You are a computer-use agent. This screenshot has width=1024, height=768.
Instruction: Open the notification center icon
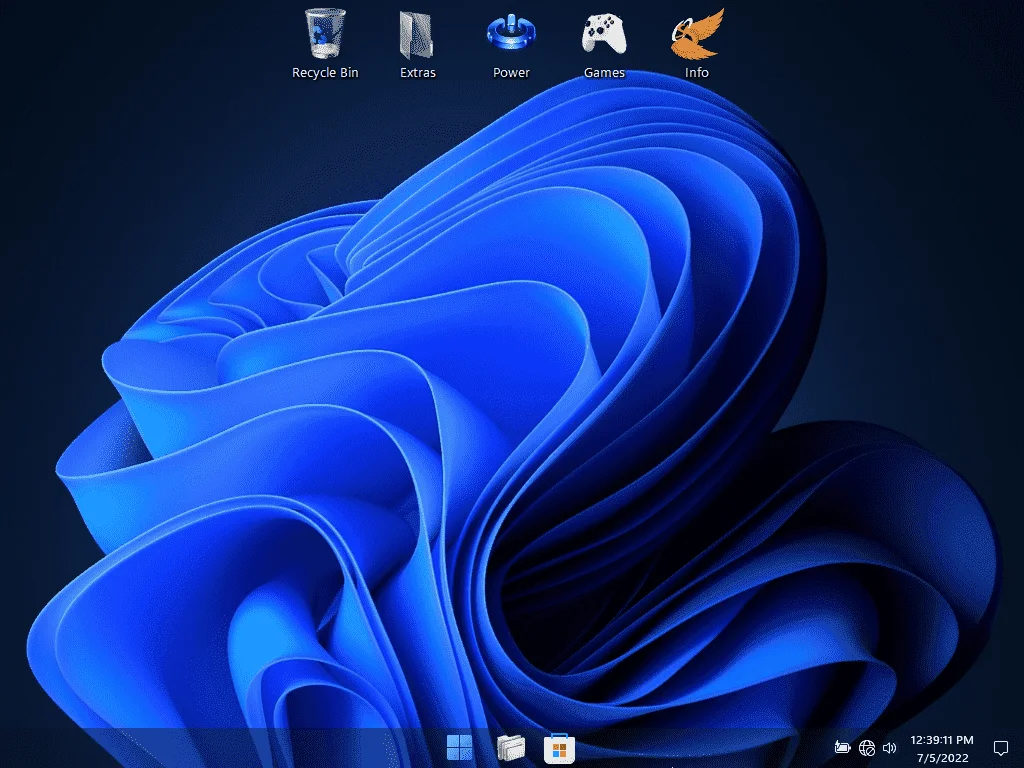tap(1000, 748)
